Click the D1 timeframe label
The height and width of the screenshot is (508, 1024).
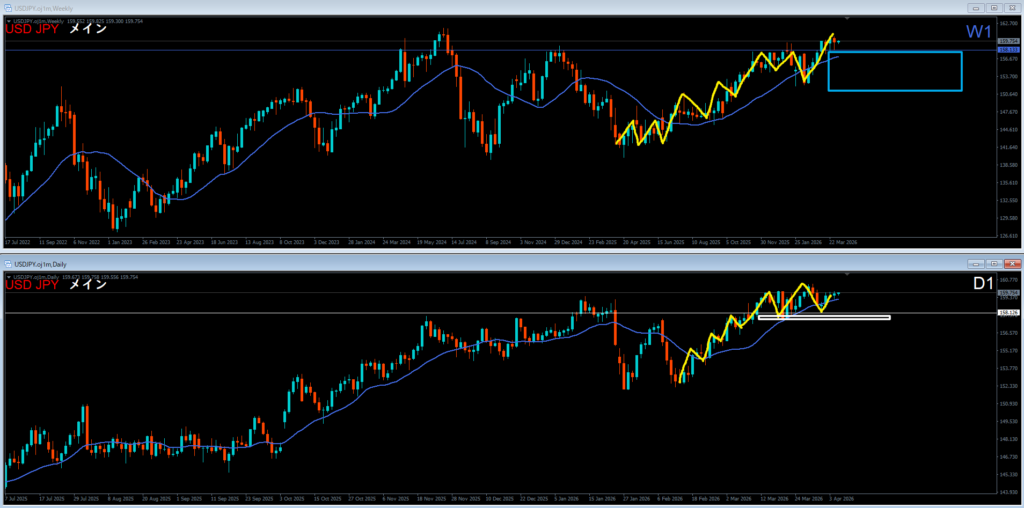tap(982, 285)
